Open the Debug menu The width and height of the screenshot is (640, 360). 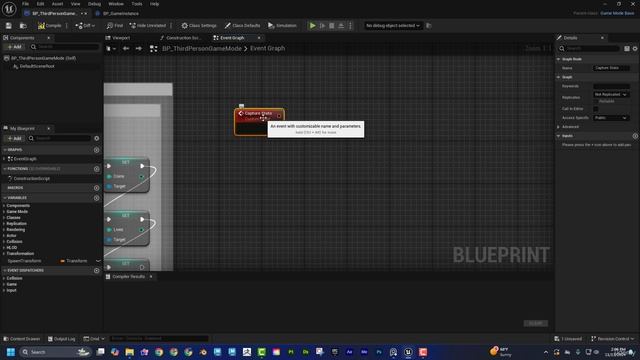click(x=94, y=4)
